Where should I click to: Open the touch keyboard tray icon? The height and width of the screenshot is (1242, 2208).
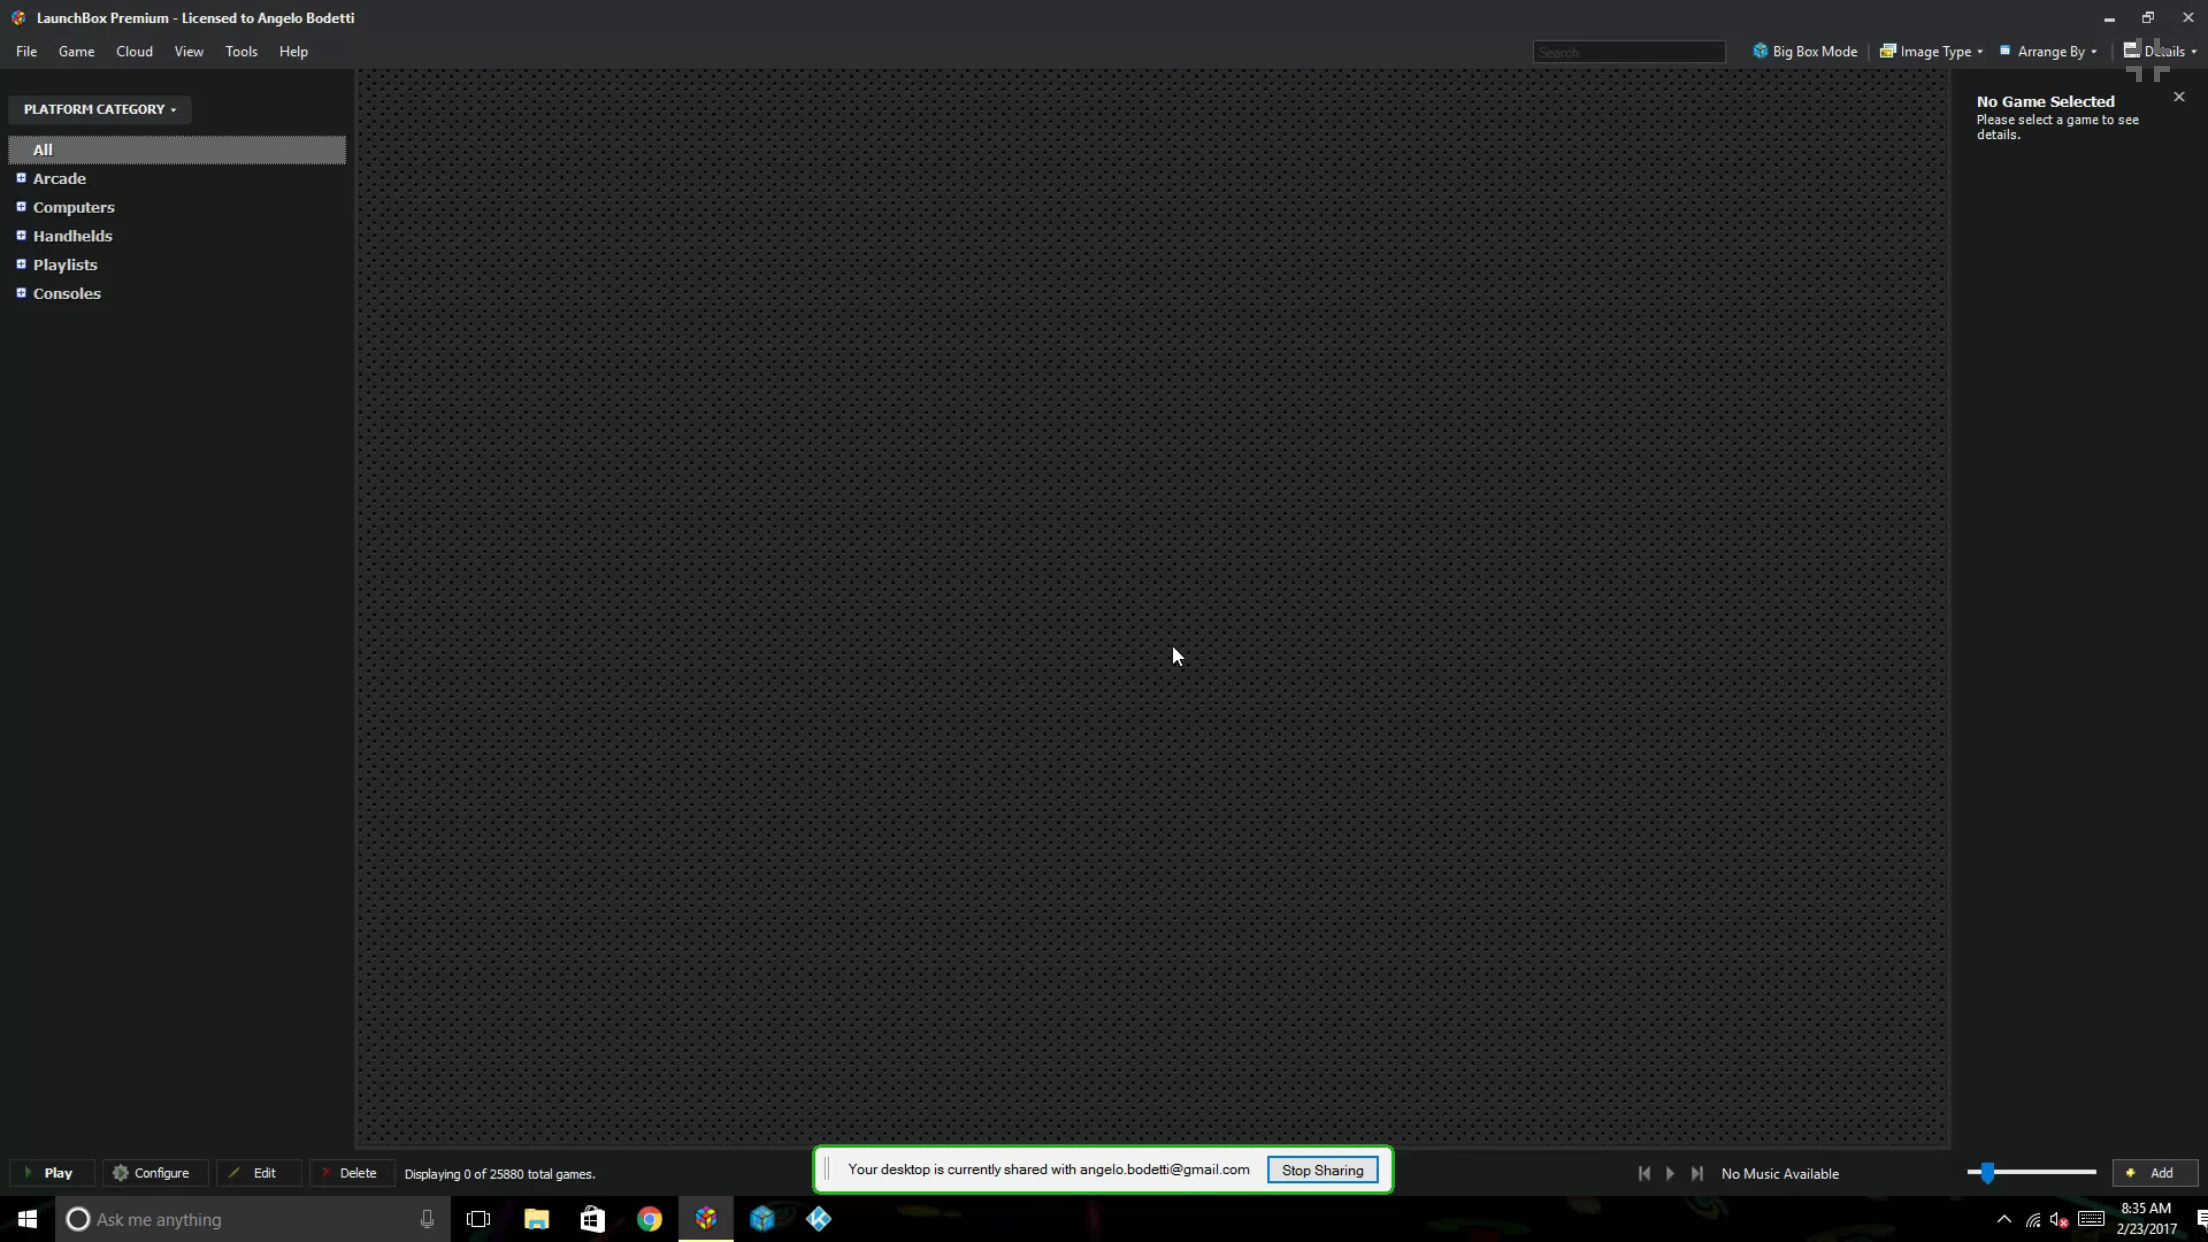2091,1219
